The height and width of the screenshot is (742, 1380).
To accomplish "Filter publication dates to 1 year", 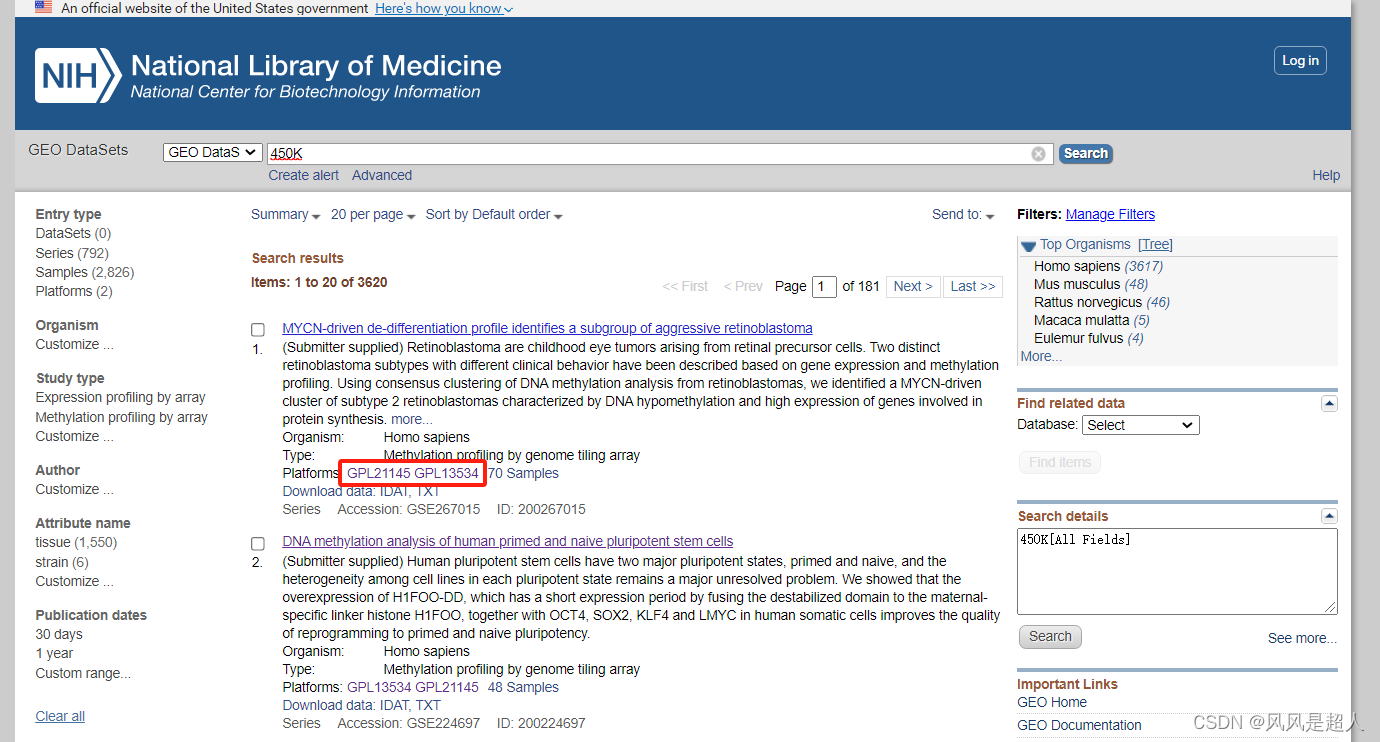I will click(54, 653).
